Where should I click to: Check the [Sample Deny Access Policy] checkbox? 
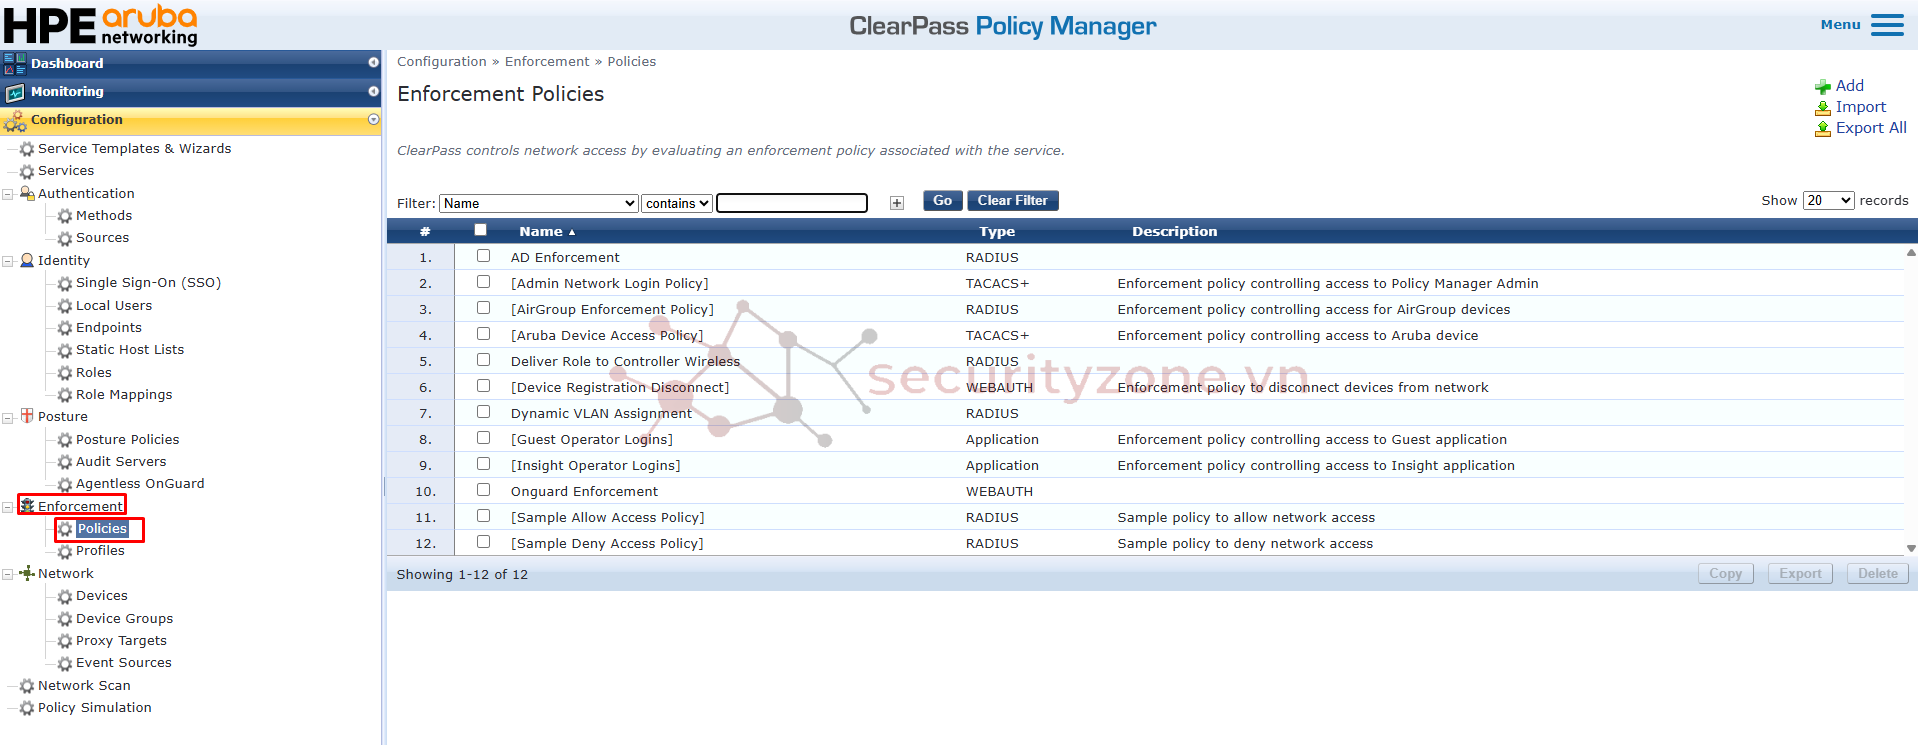coord(484,542)
